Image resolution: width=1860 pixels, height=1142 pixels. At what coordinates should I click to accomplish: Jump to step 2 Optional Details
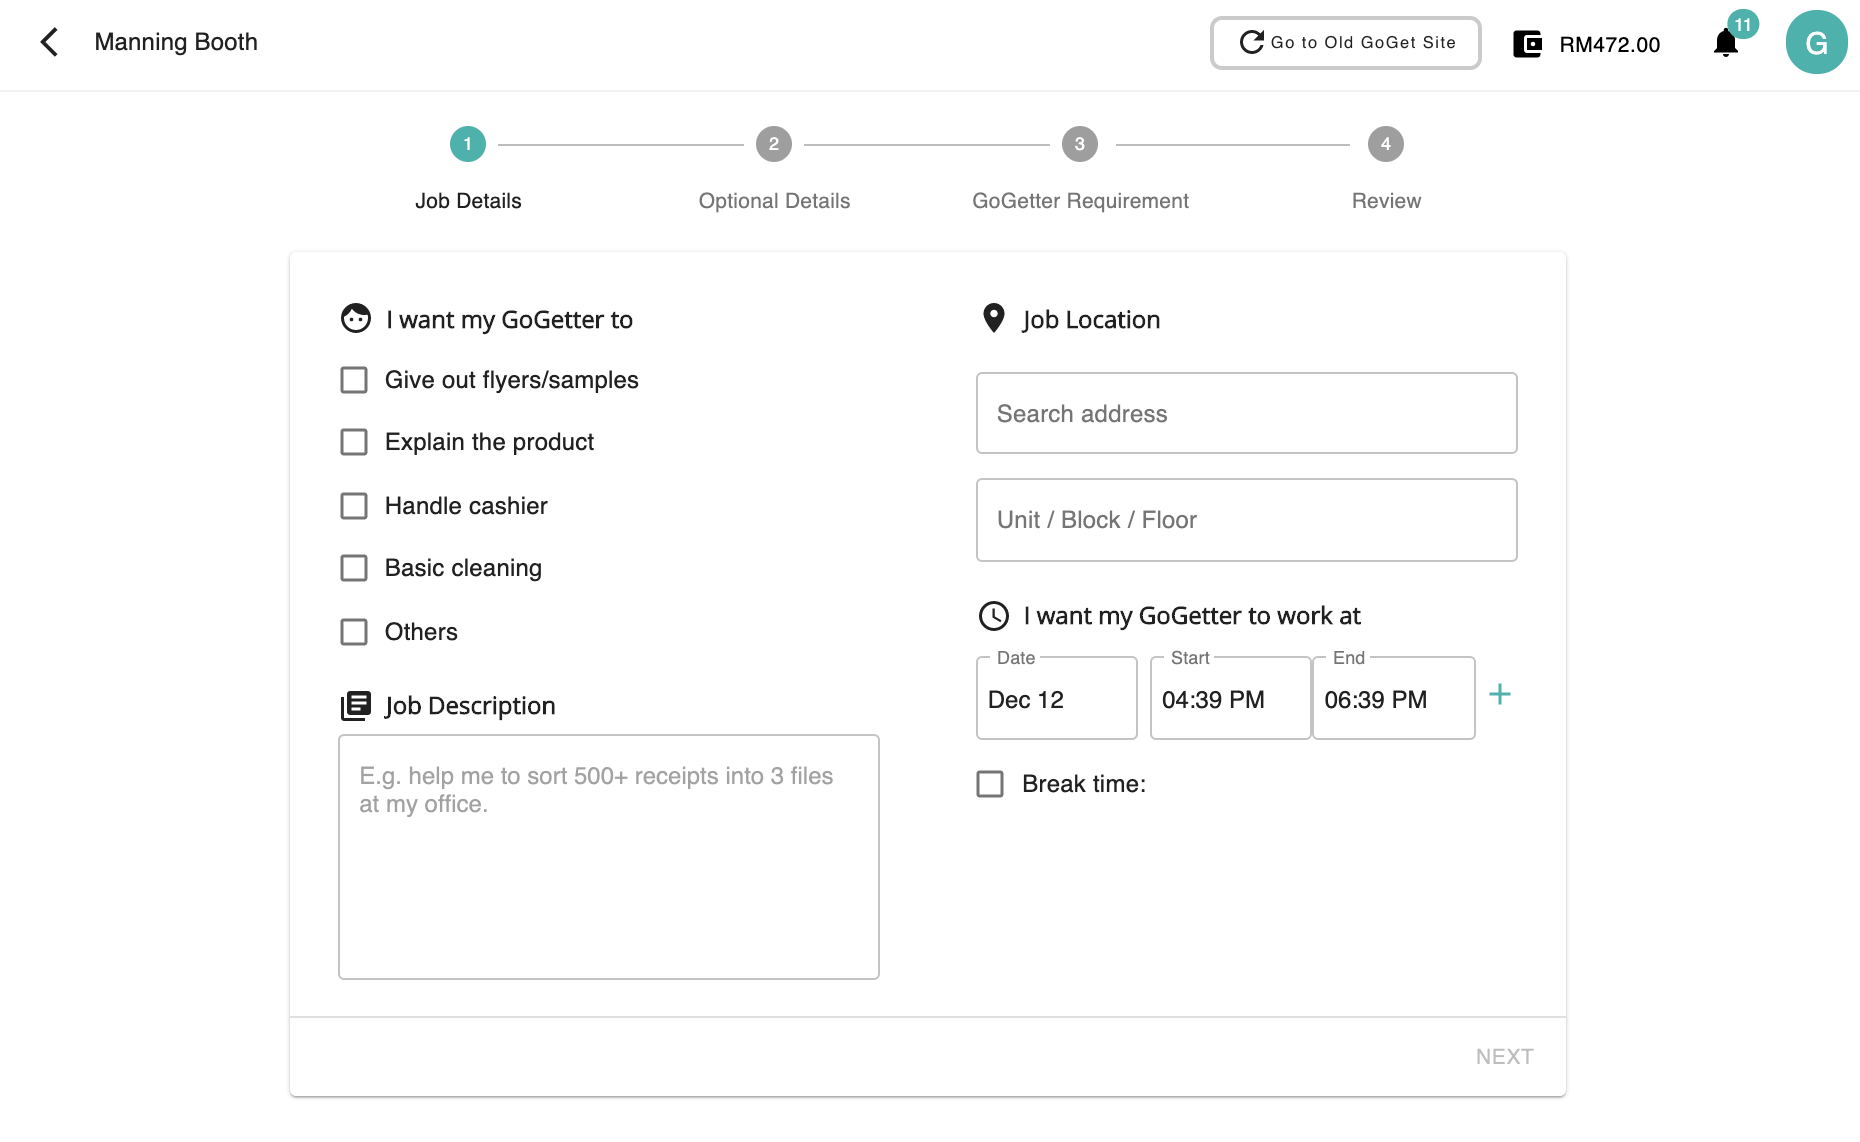coord(773,144)
